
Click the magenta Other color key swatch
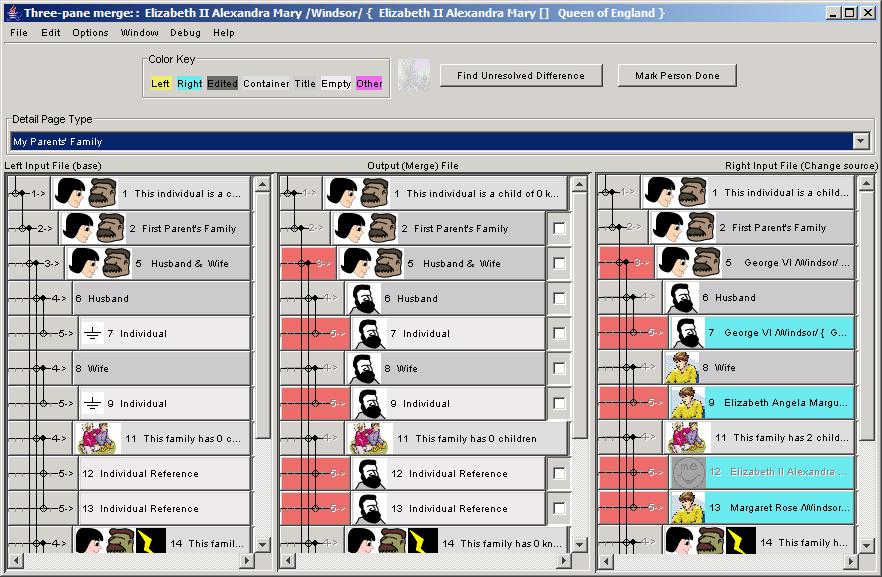coord(369,84)
